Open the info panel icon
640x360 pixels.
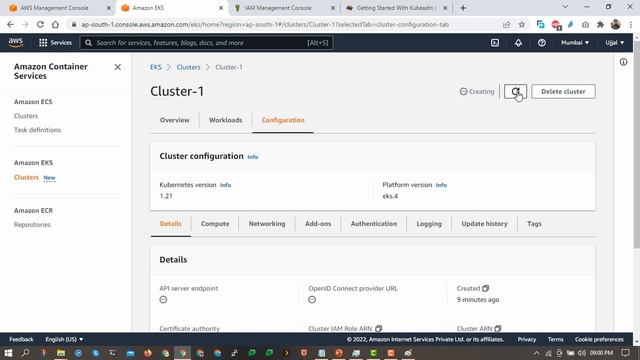623,62
